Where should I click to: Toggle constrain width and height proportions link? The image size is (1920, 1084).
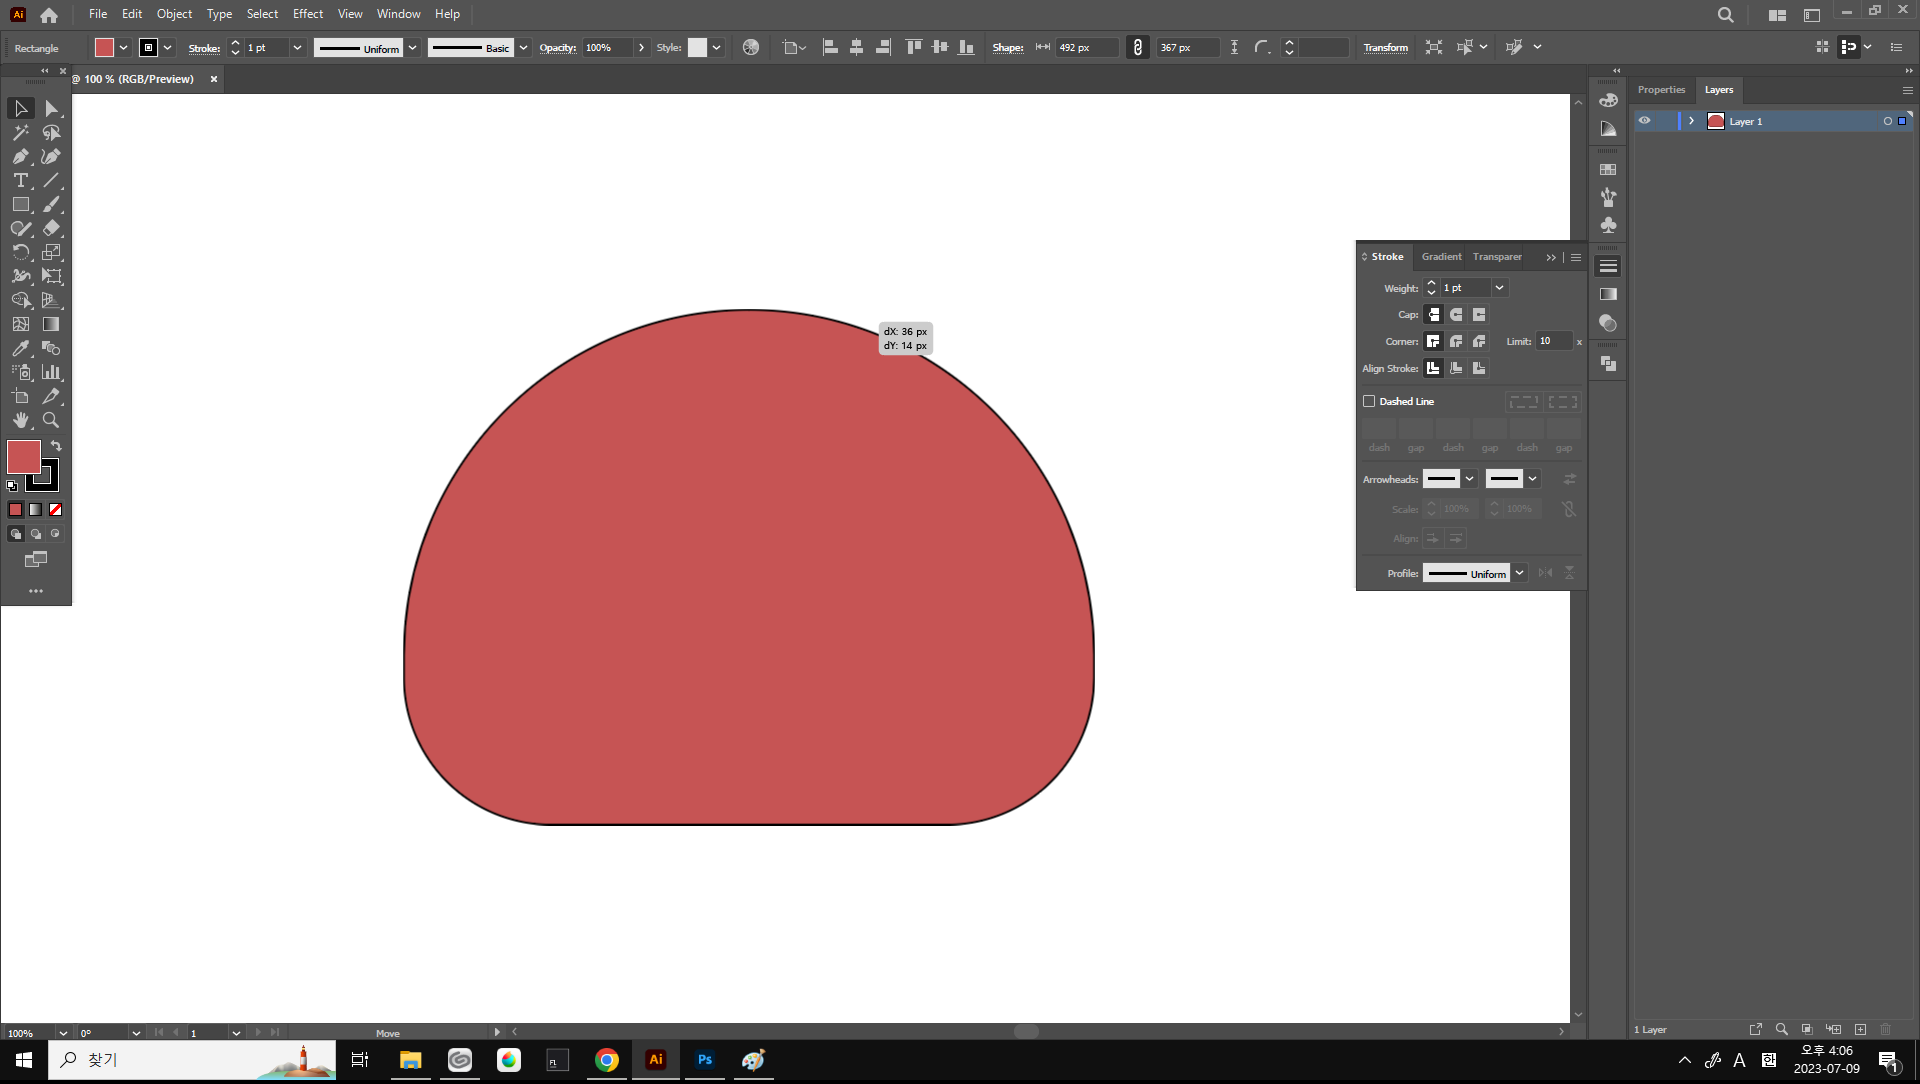tap(1137, 48)
